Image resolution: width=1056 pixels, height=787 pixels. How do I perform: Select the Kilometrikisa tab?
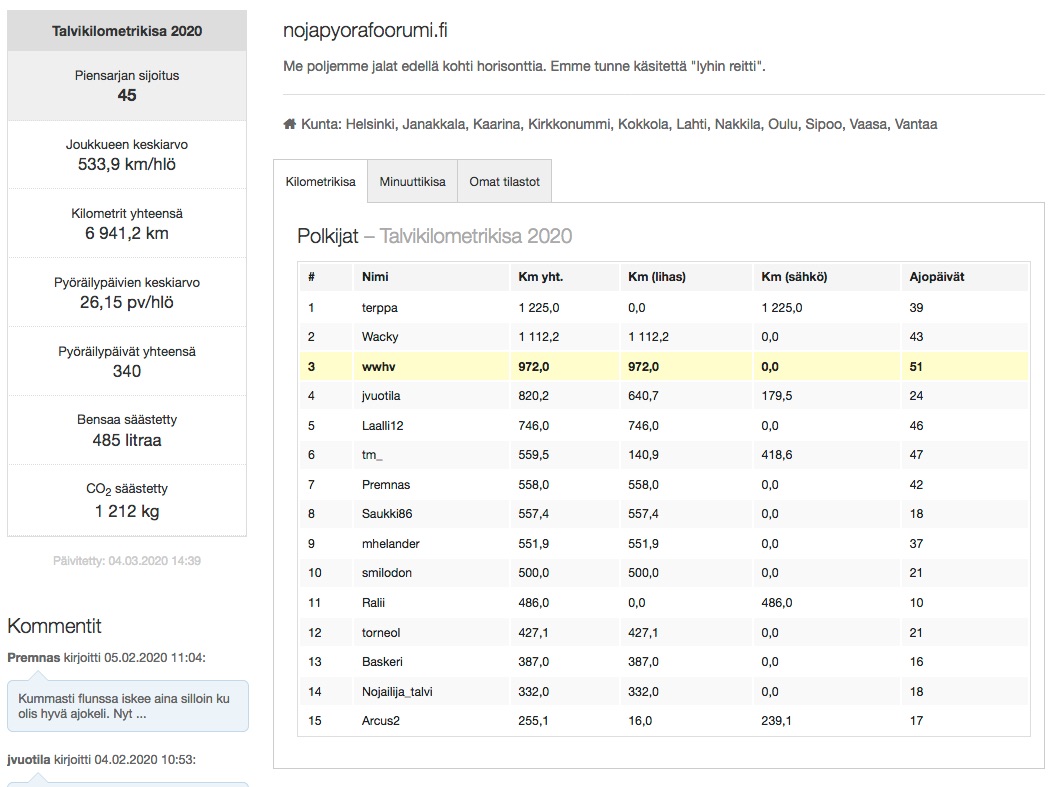click(x=320, y=182)
